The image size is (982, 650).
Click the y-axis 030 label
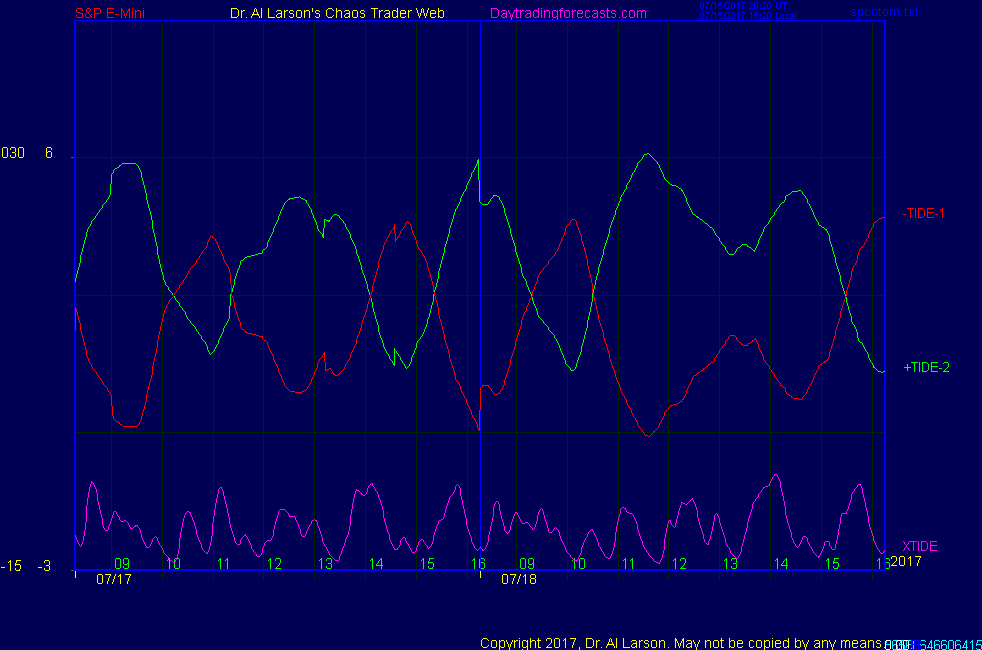13,153
